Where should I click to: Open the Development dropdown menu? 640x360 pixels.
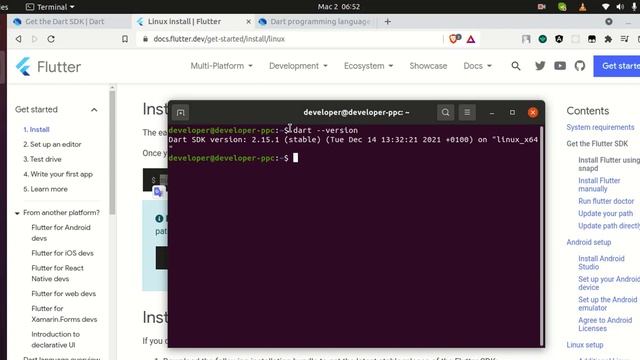[x=298, y=66]
